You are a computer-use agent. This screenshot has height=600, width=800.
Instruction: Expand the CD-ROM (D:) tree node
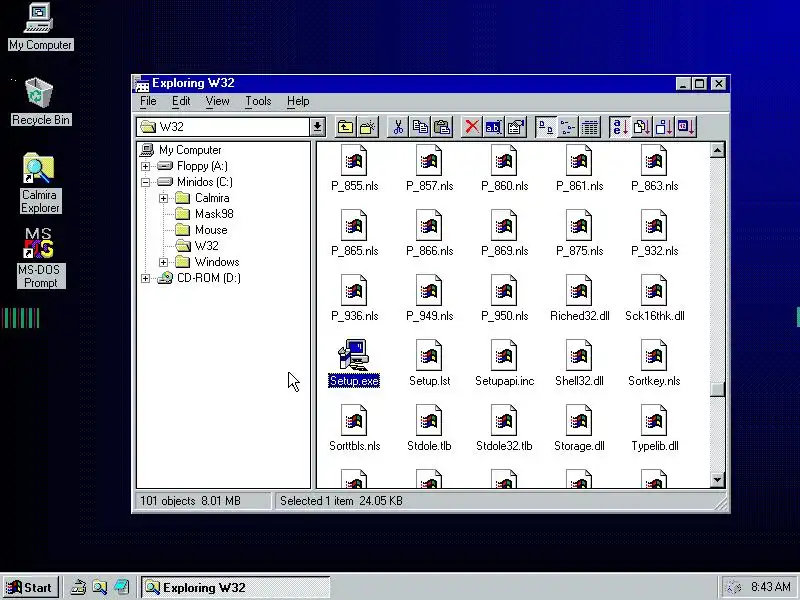pos(145,278)
